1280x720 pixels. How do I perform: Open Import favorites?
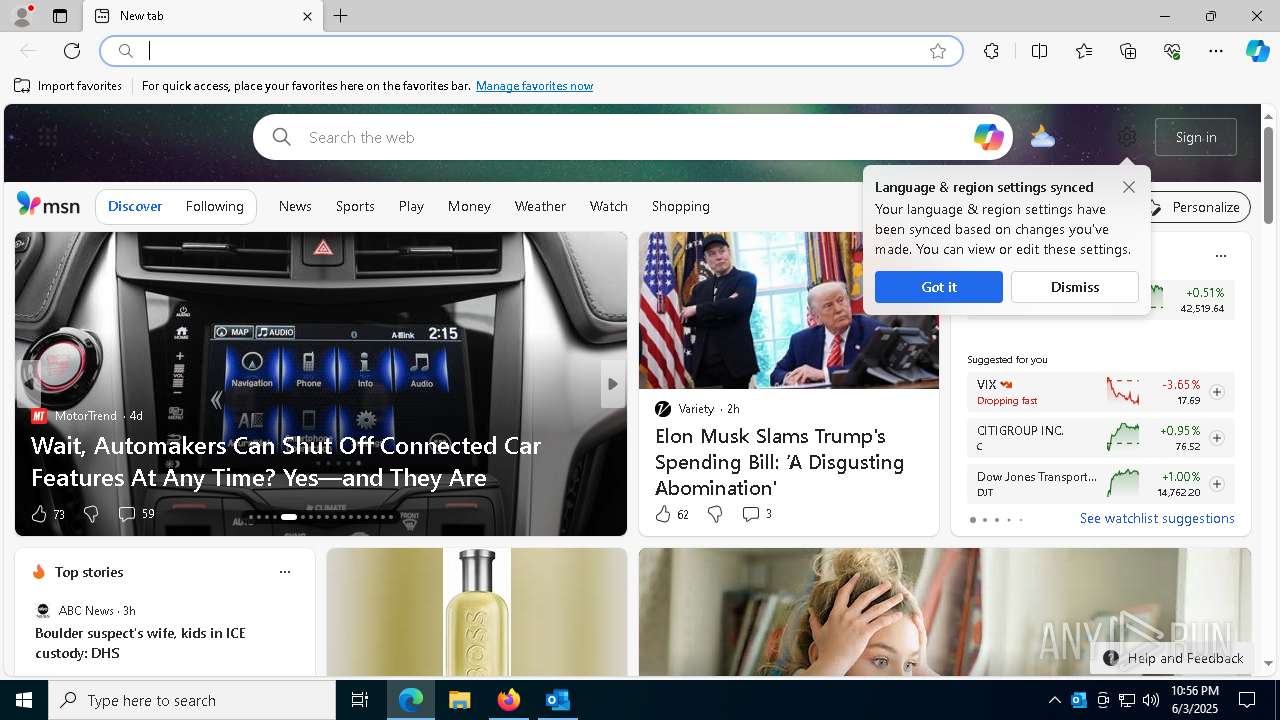click(68, 86)
